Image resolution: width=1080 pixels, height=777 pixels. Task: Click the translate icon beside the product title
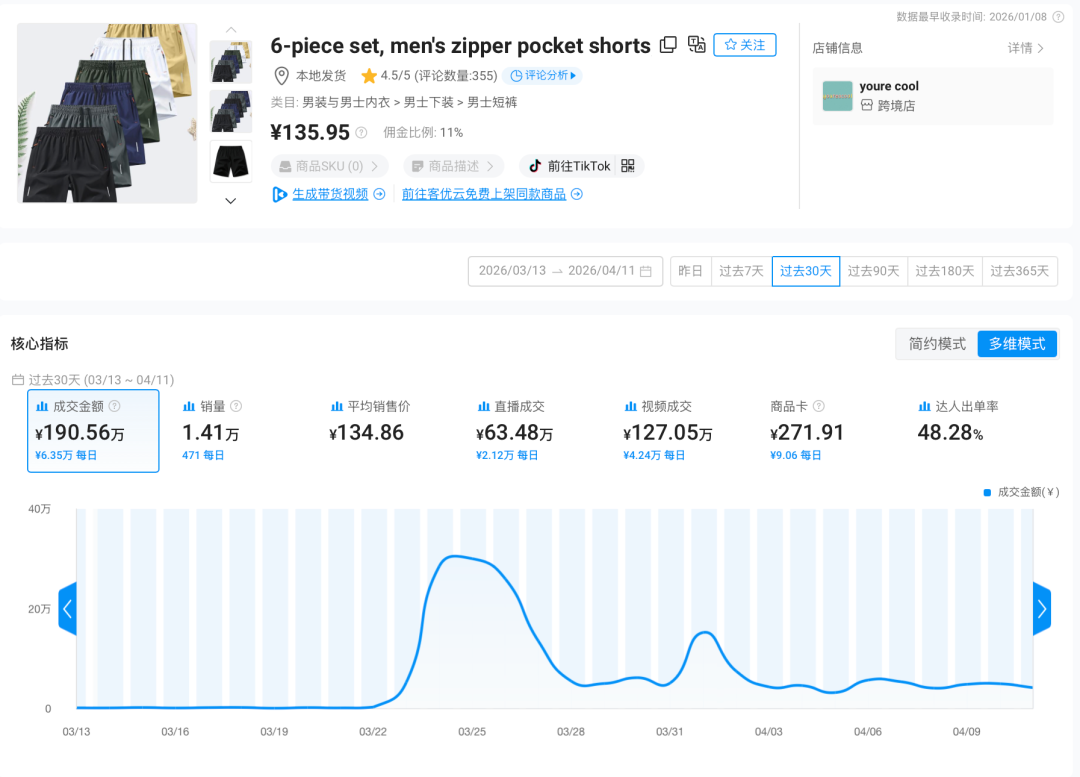coord(697,45)
